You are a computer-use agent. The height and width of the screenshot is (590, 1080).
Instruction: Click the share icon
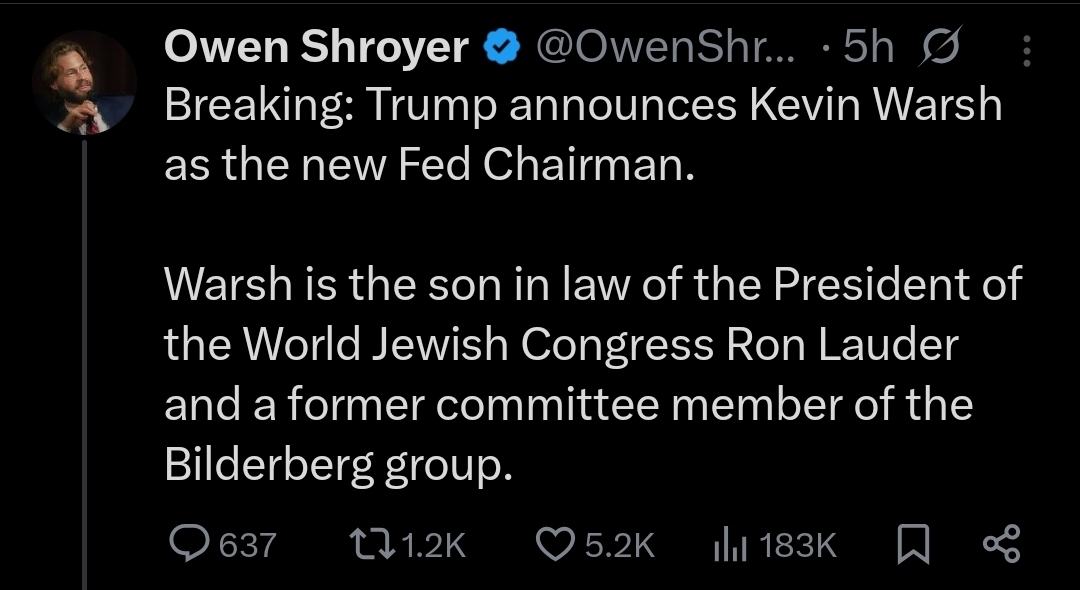[999, 543]
